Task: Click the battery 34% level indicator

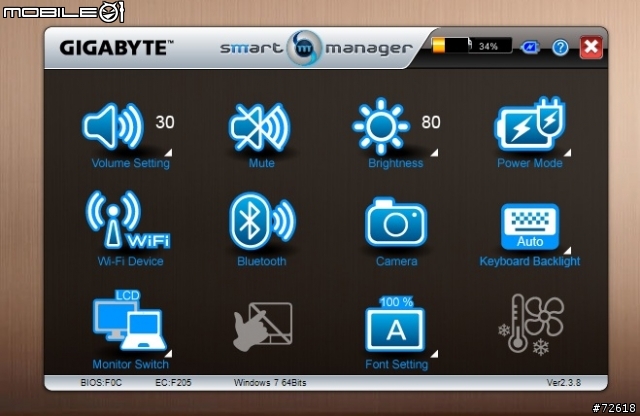Action: point(471,45)
